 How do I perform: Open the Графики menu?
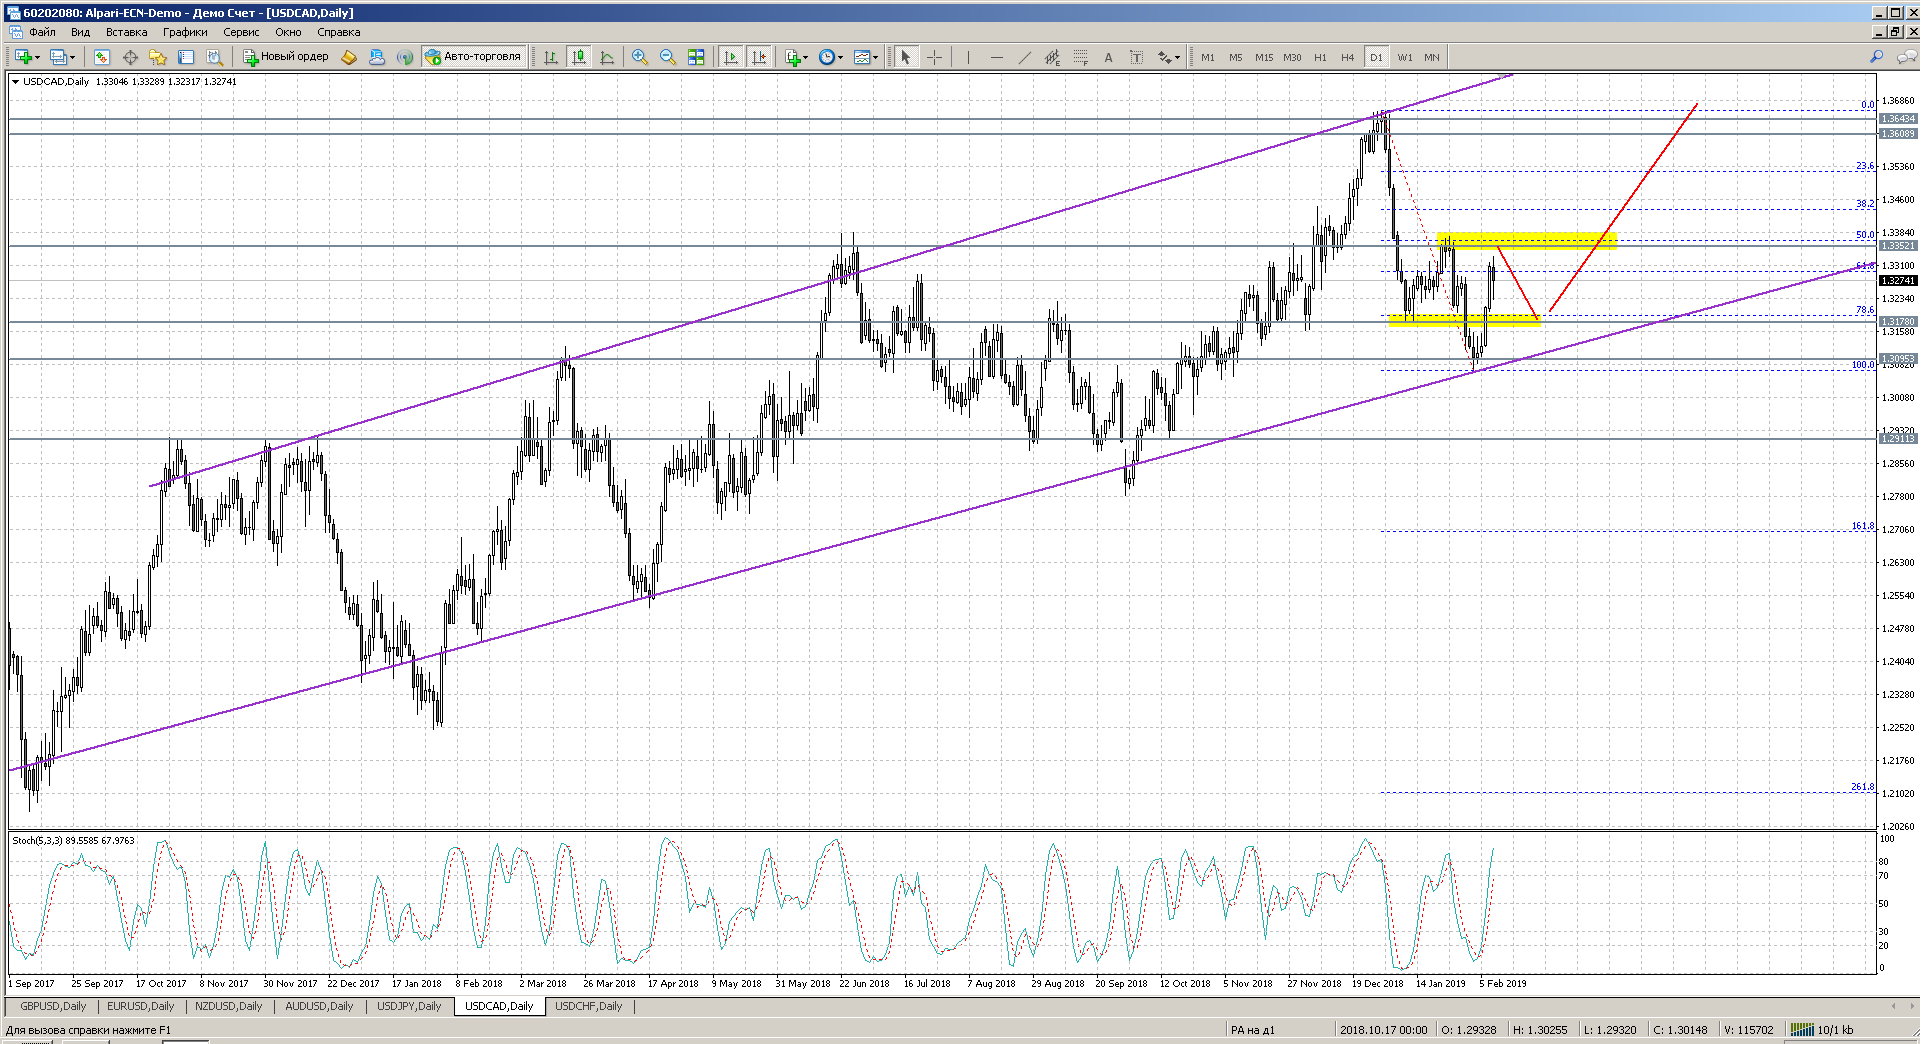point(185,32)
